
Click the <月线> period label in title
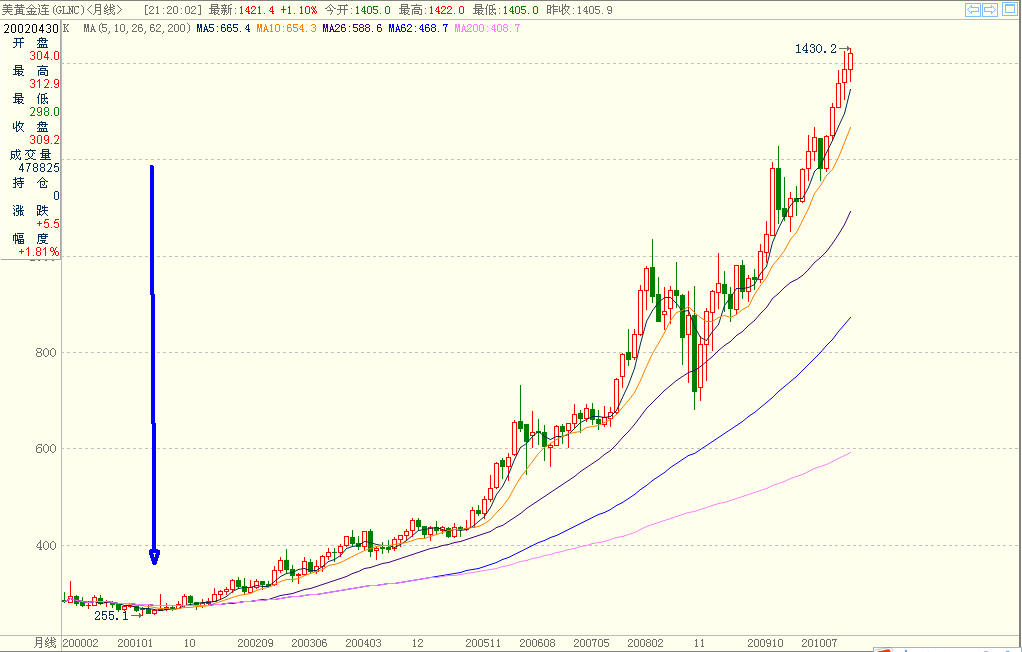pyautogui.click(x=104, y=10)
